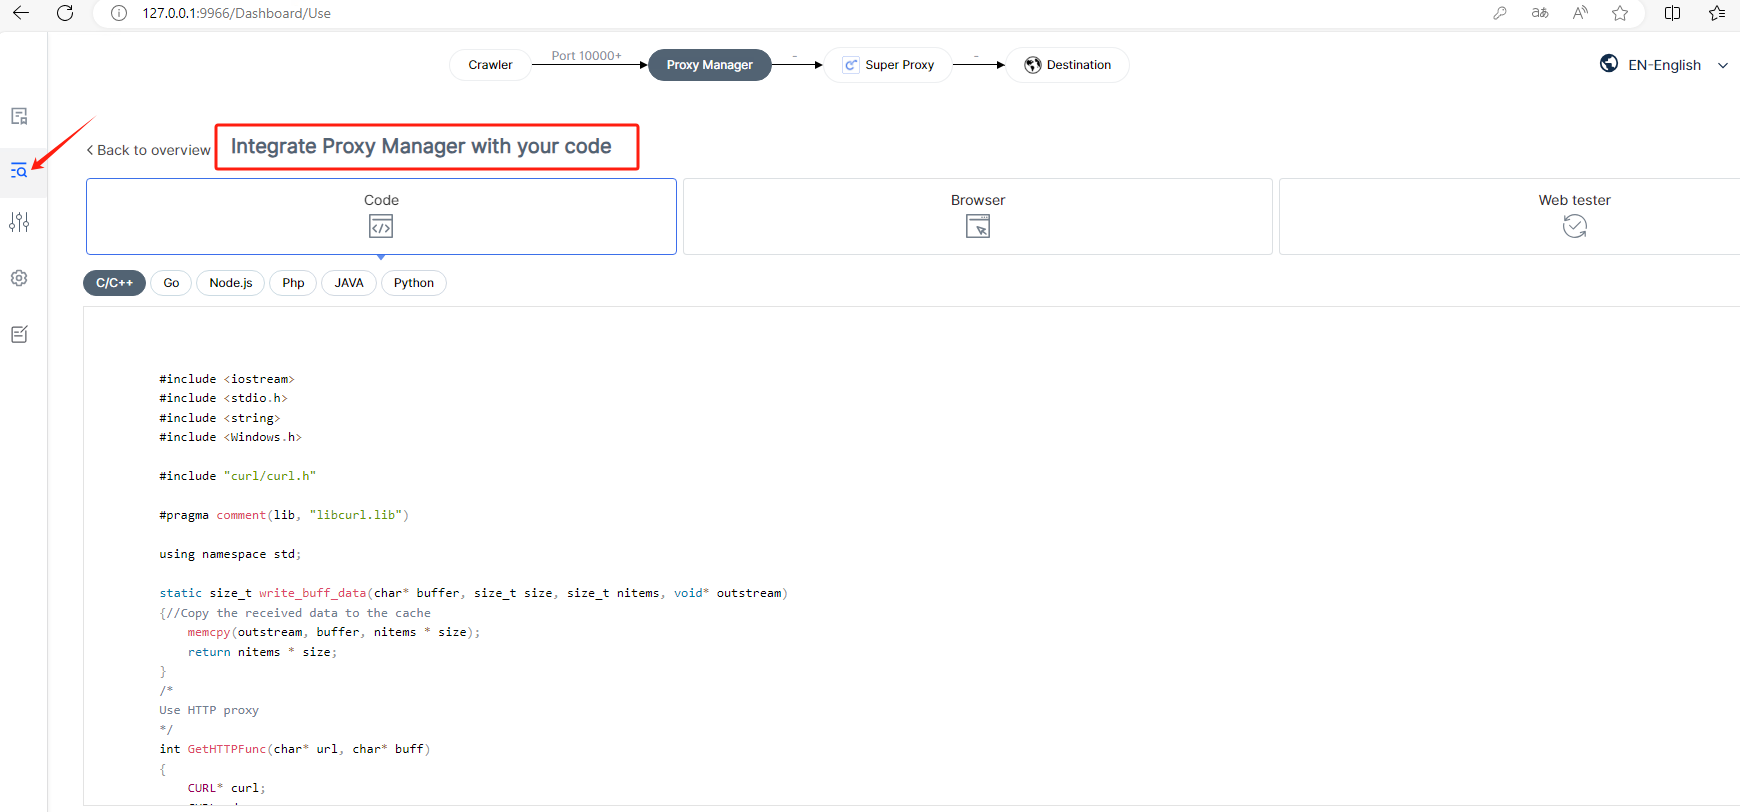
Task: Click the Super Proxy flow node
Action: 888,65
